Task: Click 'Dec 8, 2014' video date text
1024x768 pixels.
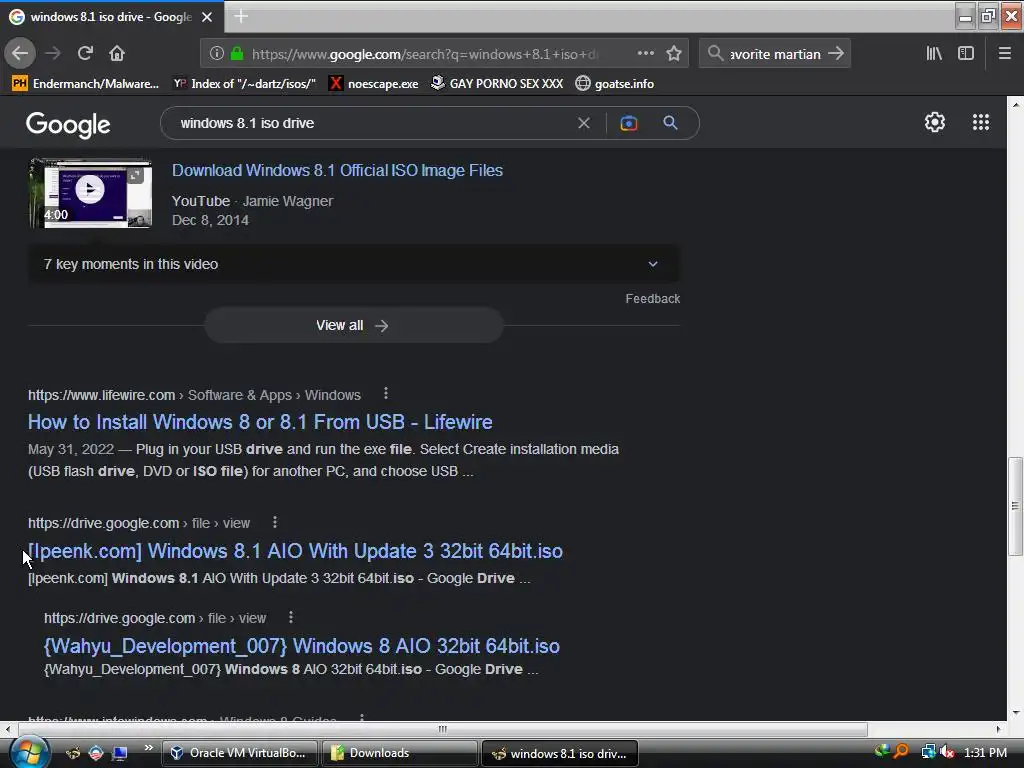Action: [x=210, y=220]
